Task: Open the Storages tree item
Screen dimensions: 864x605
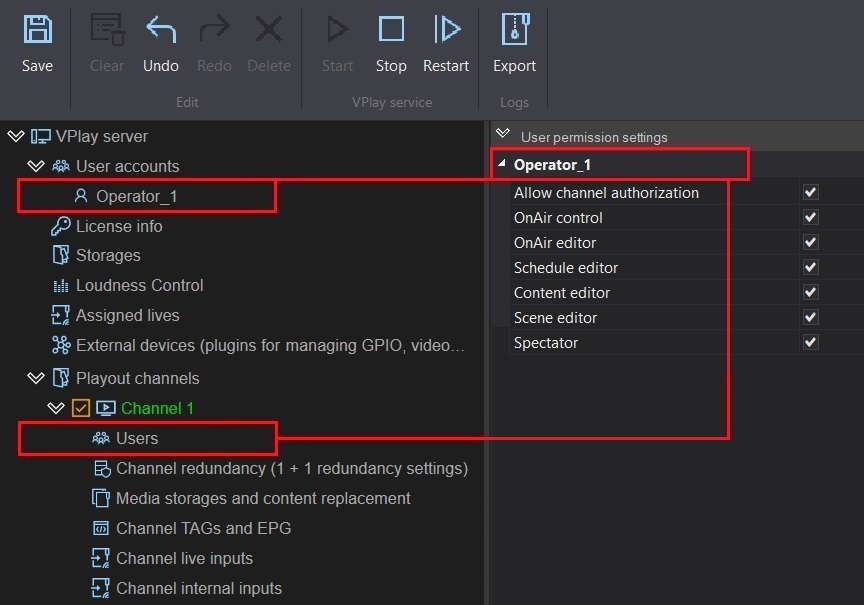Action: click(x=108, y=256)
